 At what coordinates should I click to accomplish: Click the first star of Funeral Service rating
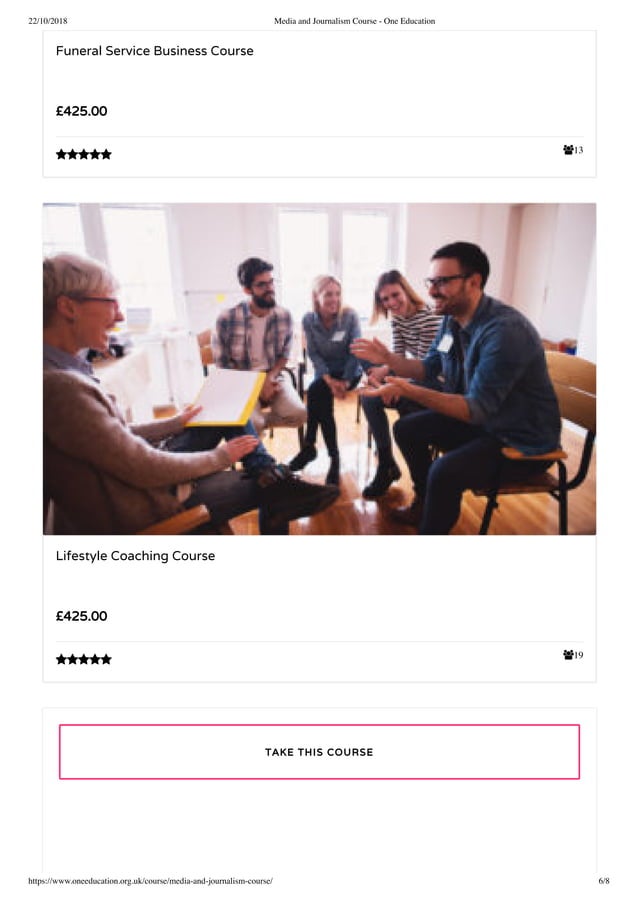click(x=62, y=154)
